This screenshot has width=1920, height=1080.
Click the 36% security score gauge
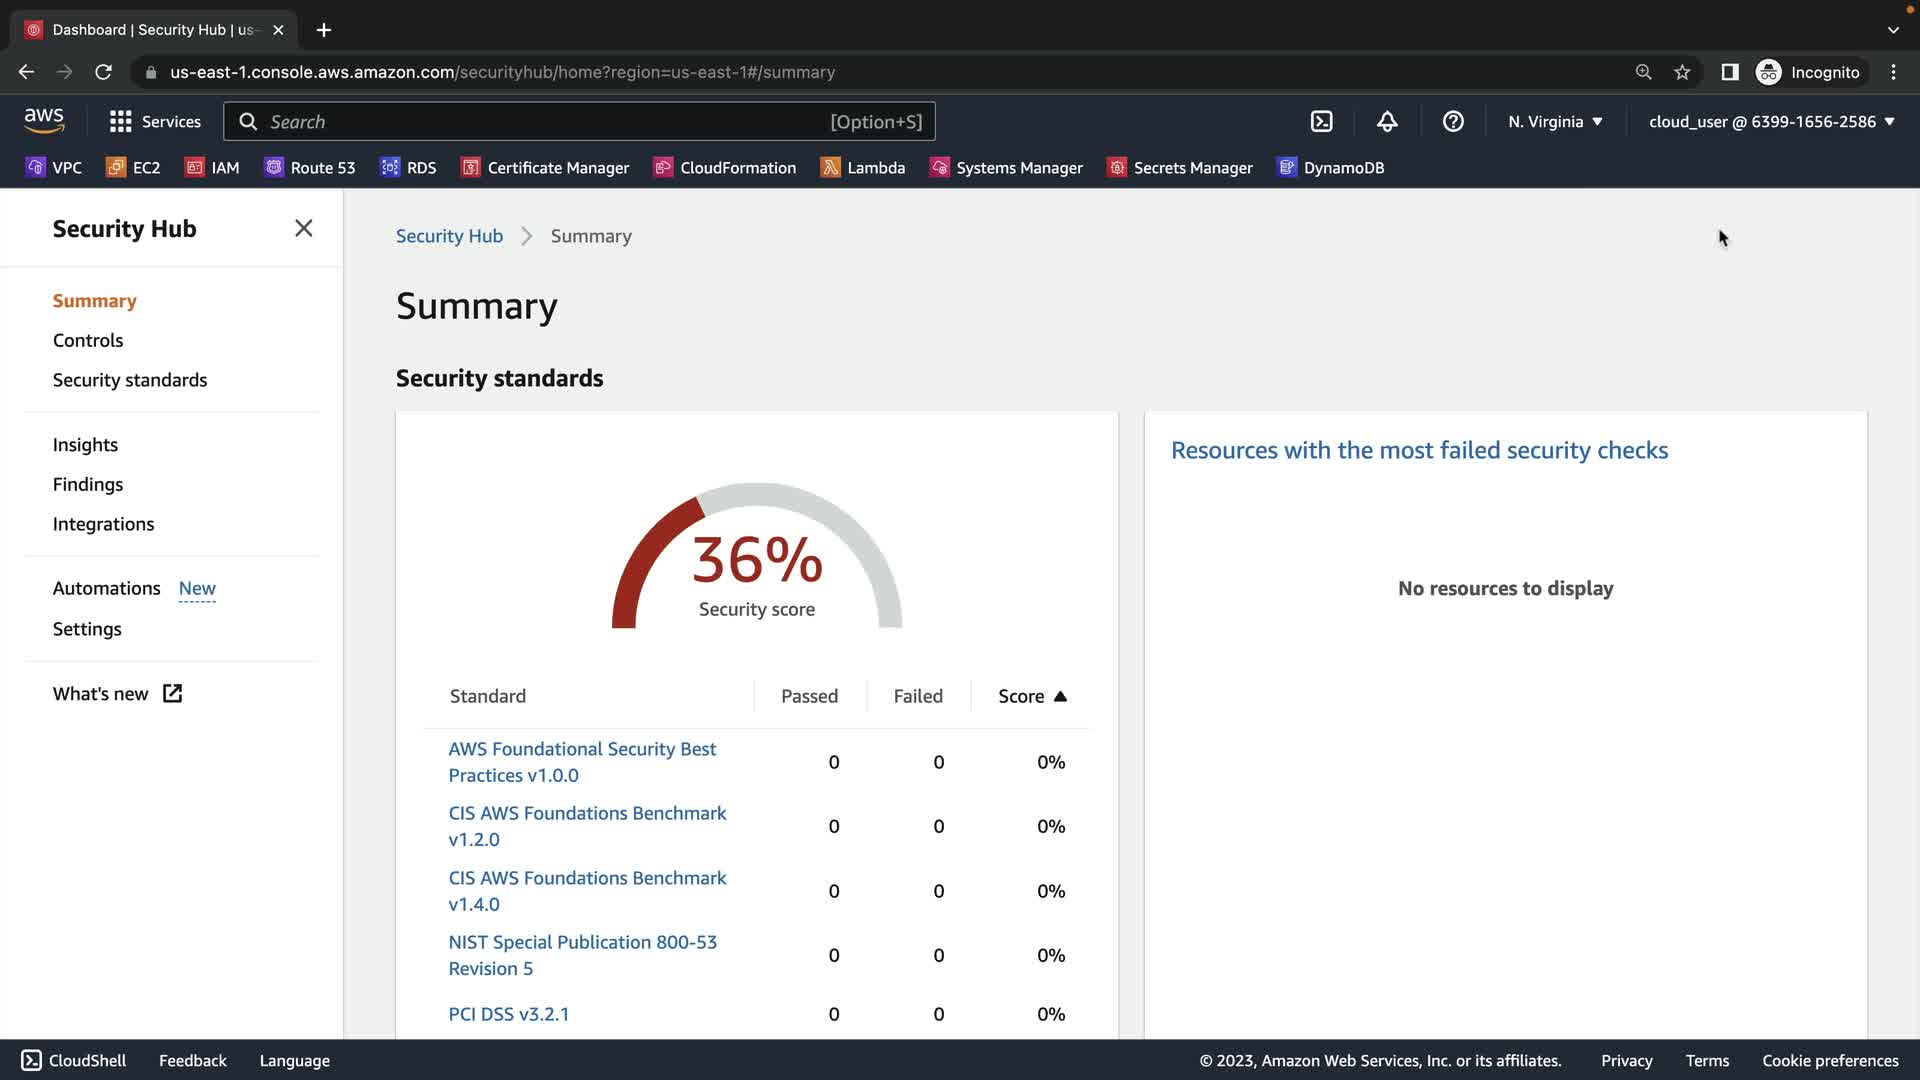(x=756, y=560)
